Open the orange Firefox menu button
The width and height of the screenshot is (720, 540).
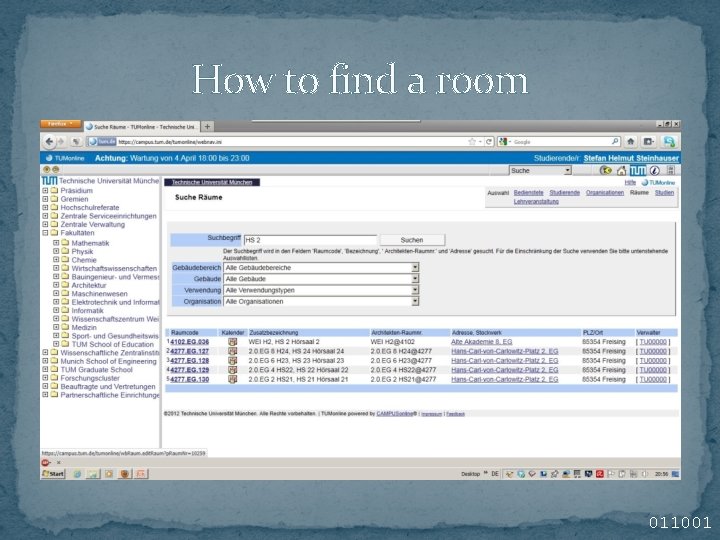tap(61, 124)
